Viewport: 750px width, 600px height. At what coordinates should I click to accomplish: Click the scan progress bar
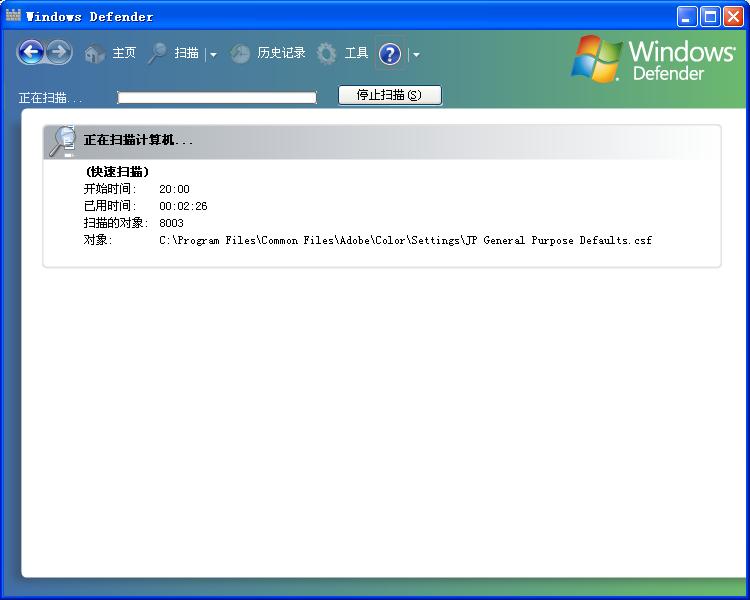click(x=217, y=98)
